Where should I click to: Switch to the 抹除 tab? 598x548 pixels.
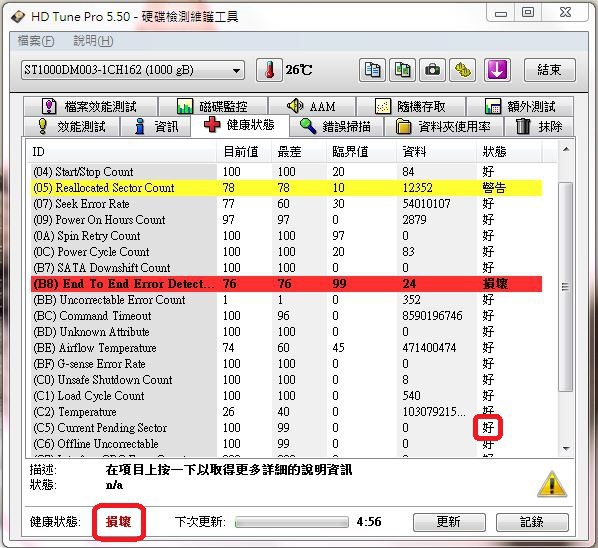(x=539, y=126)
